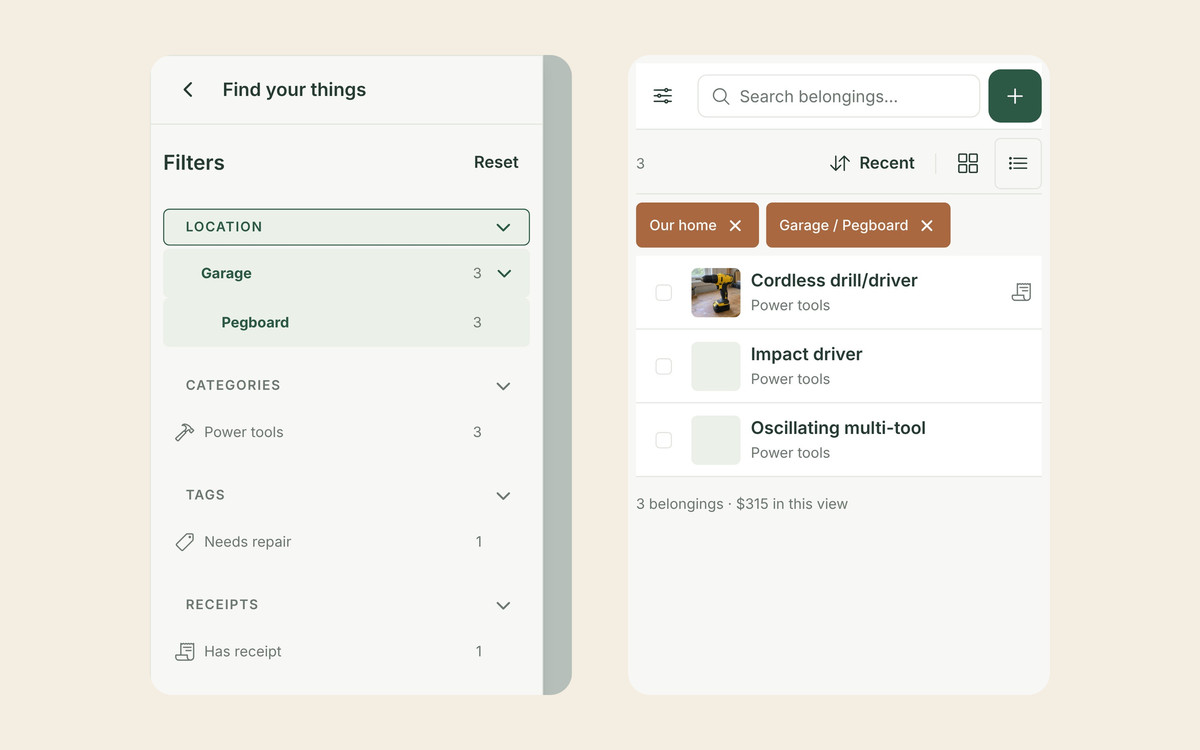Go back using the left arrow icon
The height and width of the screenshot is (750, 1200).
click(188, 90)
